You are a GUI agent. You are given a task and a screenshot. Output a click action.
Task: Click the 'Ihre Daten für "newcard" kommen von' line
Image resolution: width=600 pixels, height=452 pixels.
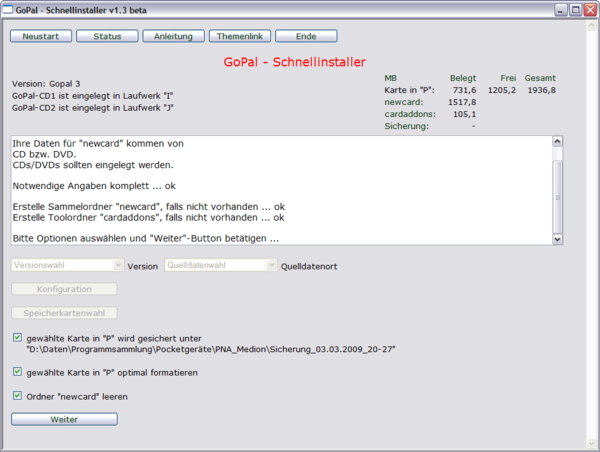click(98, 144)
